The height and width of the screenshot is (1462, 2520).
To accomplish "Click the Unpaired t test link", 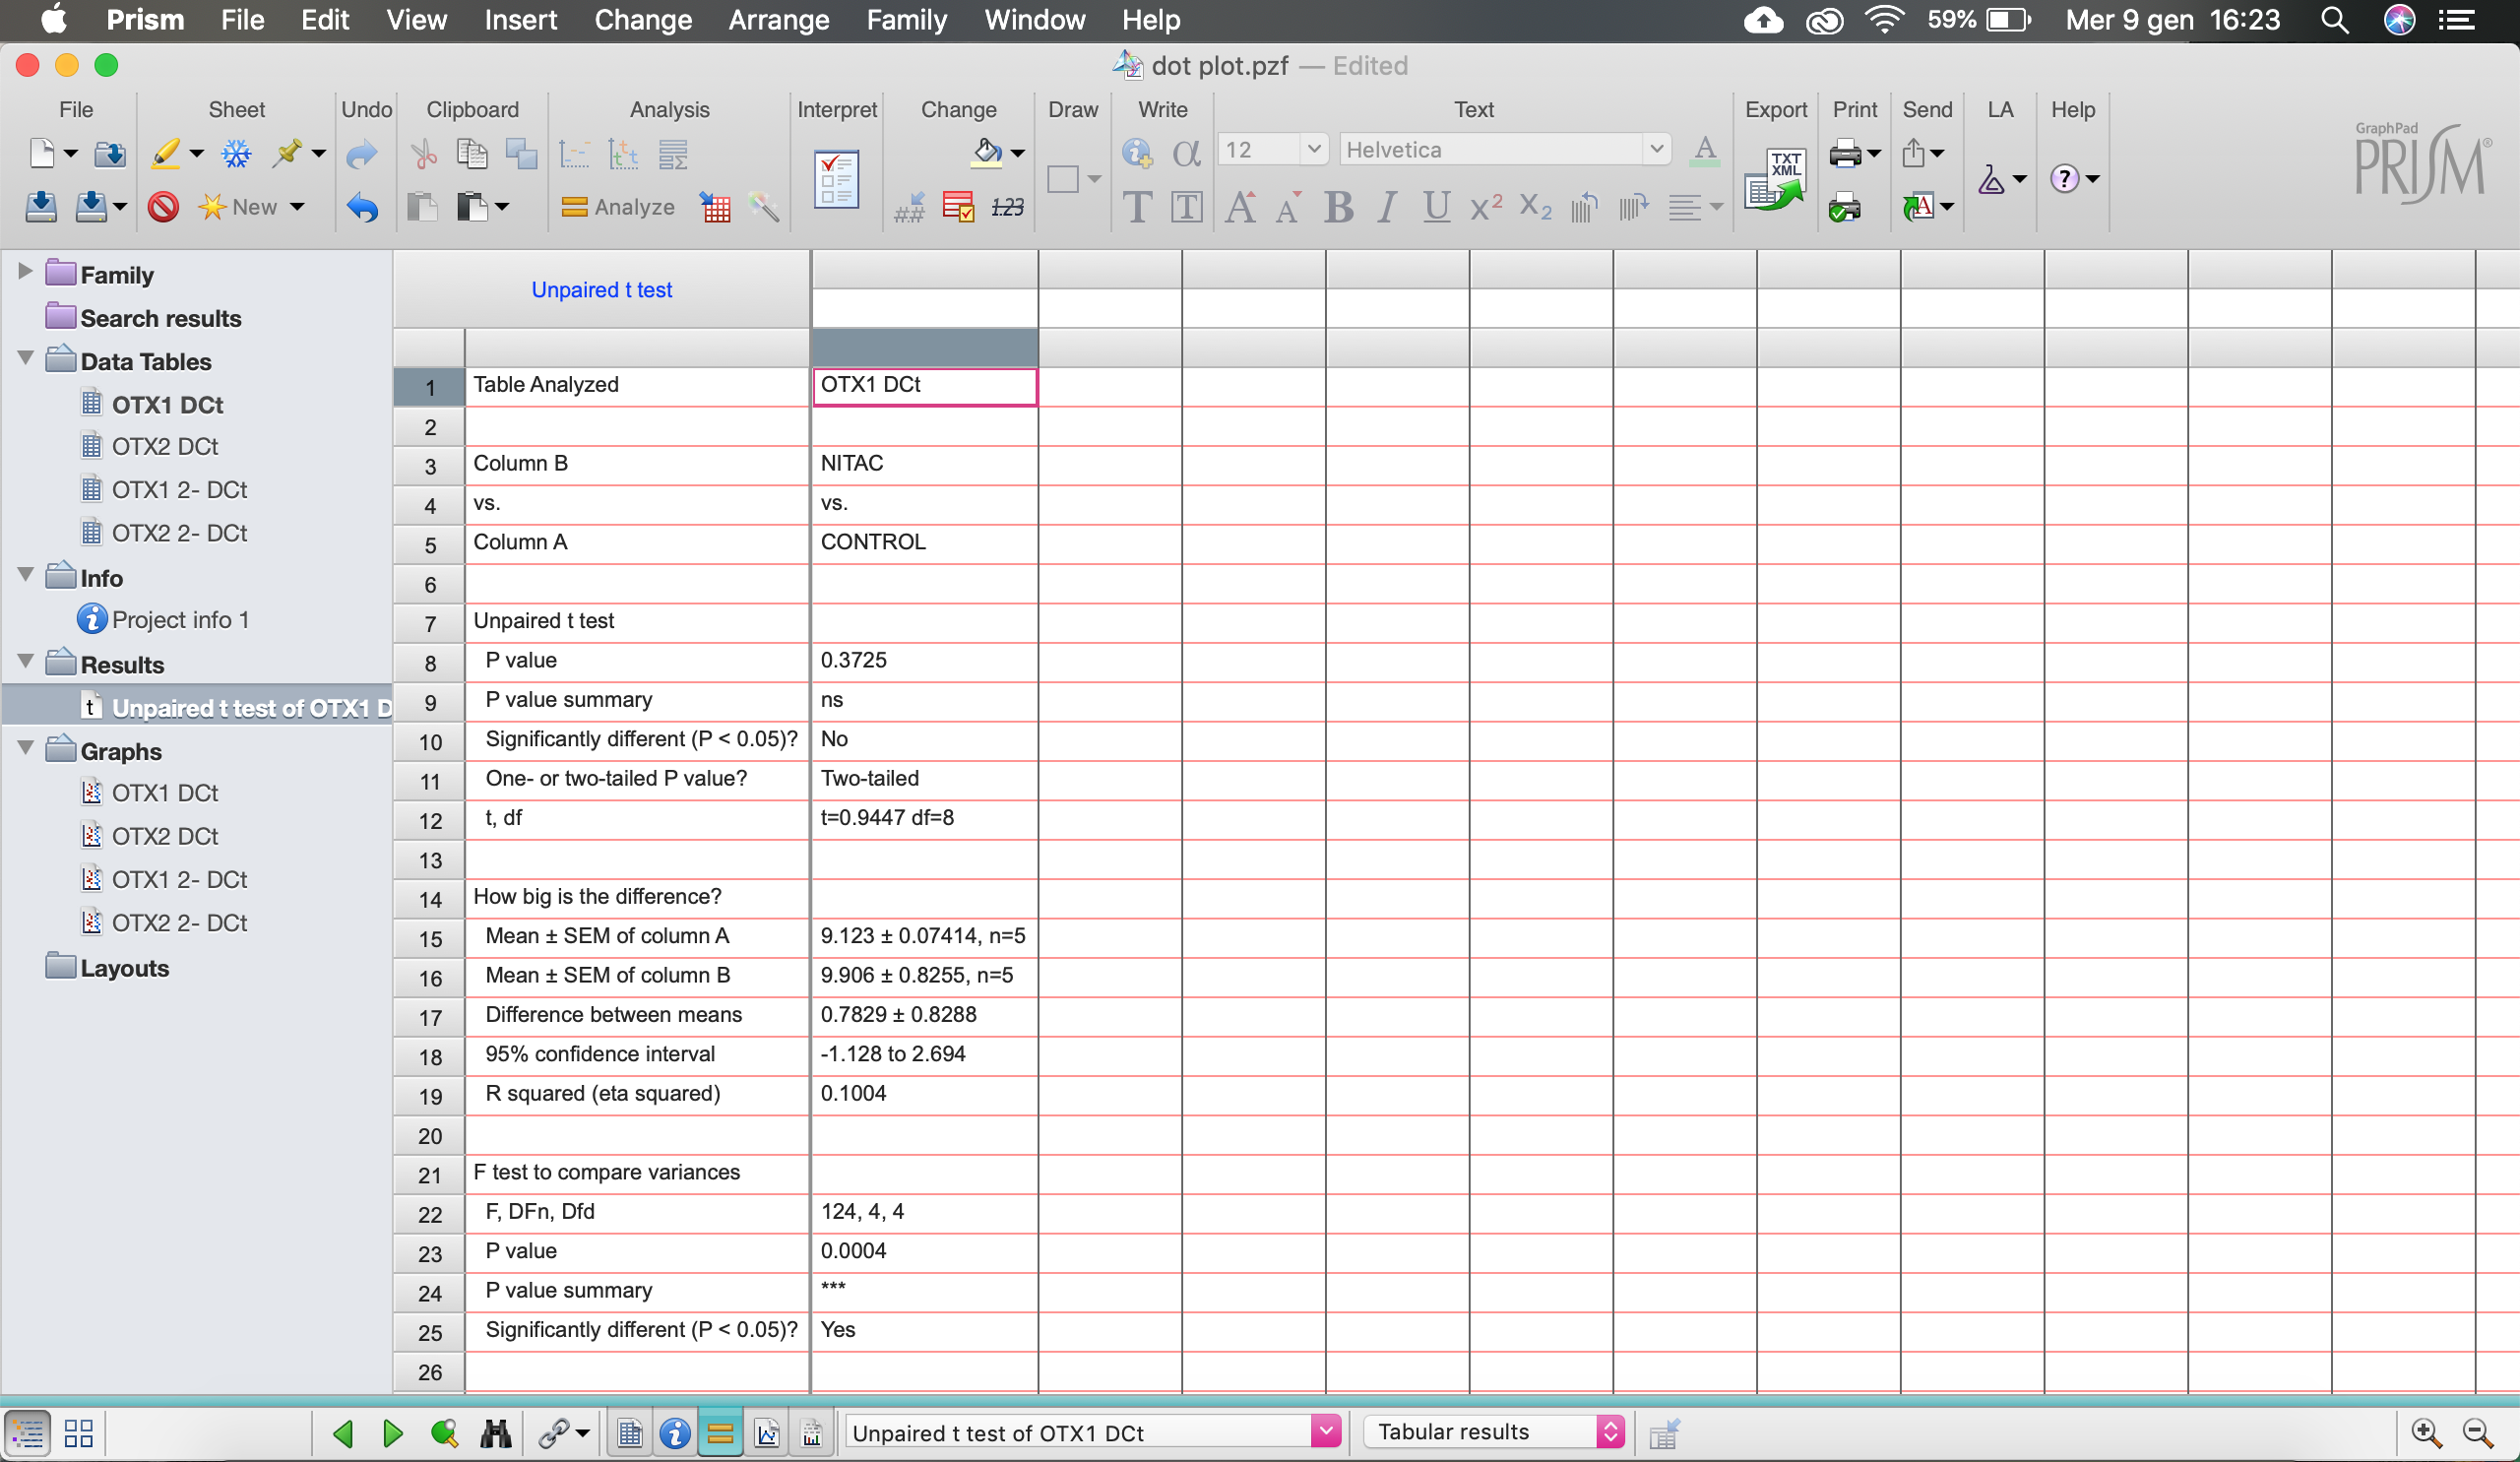I will [601, 290].
